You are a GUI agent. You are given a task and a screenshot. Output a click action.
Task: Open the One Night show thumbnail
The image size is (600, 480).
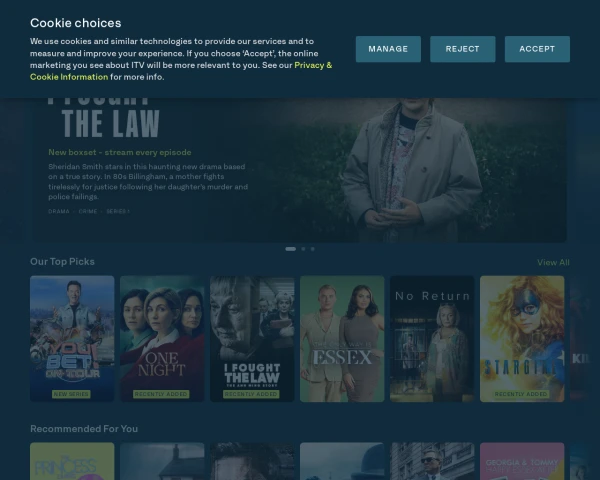coord(162,339)
